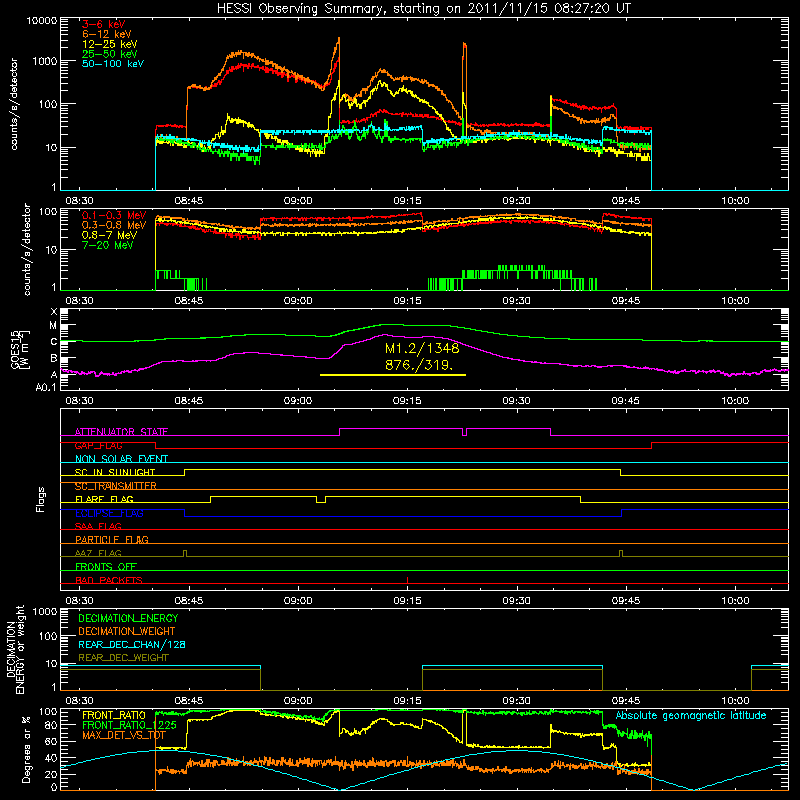Click the M1.2/1348 flare annotation
Screen dimensions: 800x800
click(422, 348)
